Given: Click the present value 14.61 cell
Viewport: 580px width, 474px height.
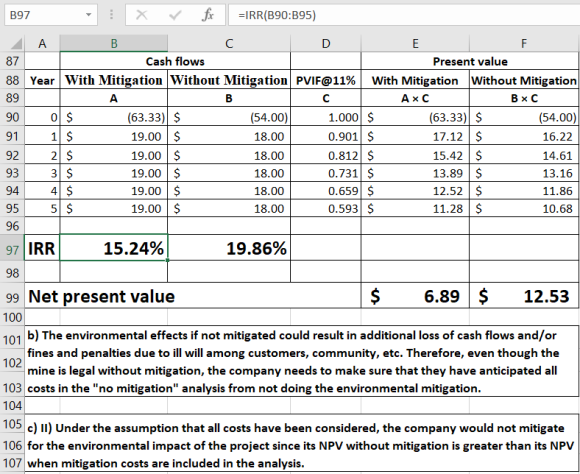Looking at the screenshot, I should tap(524, 155).
